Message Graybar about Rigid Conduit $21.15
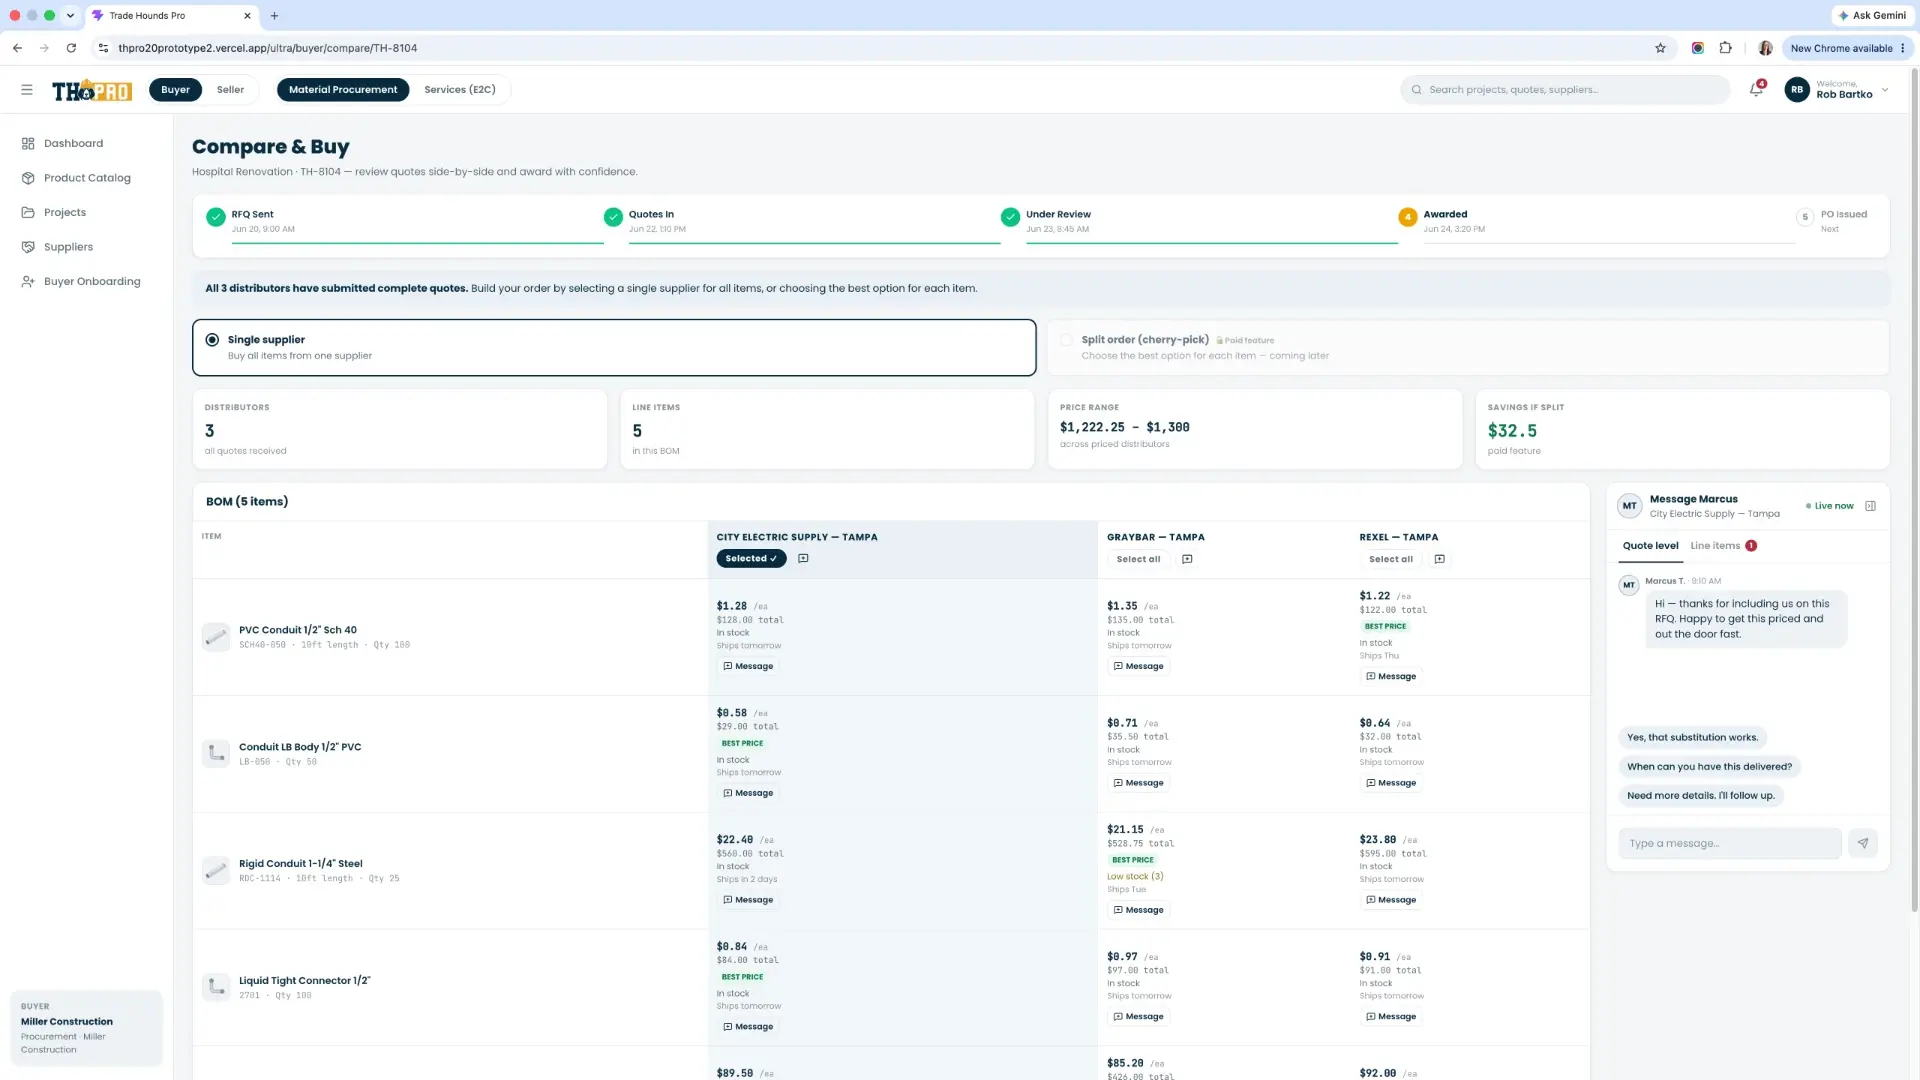The width and height of the screenshot is (1920, 1080). (x=1138, y=911)
